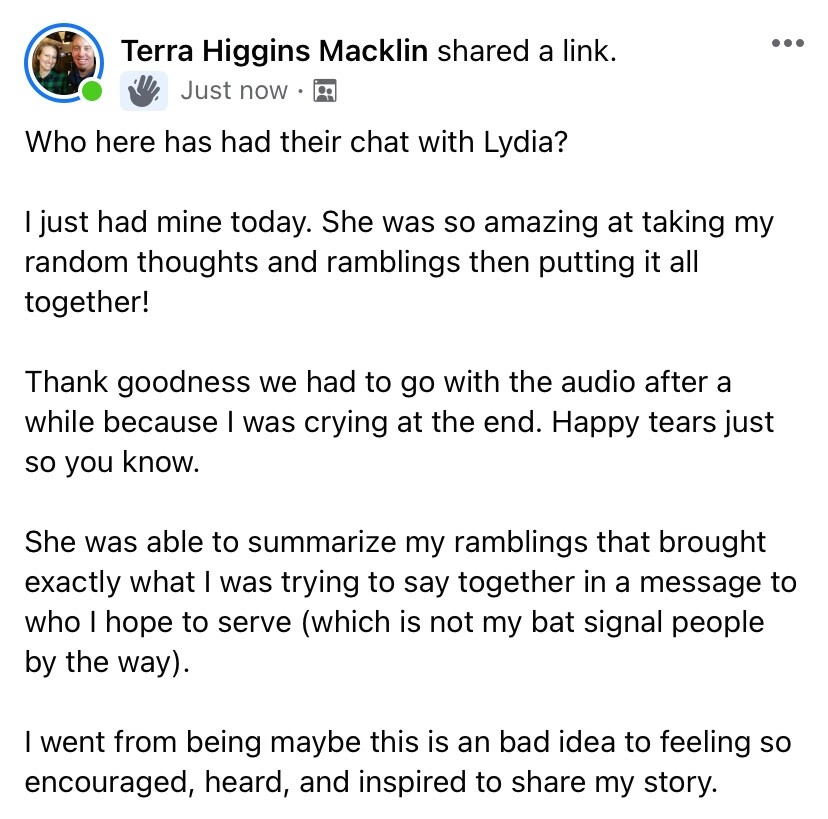
Task: Click the 'I went from being maybe' paragraph
Action: pos(408,762)
